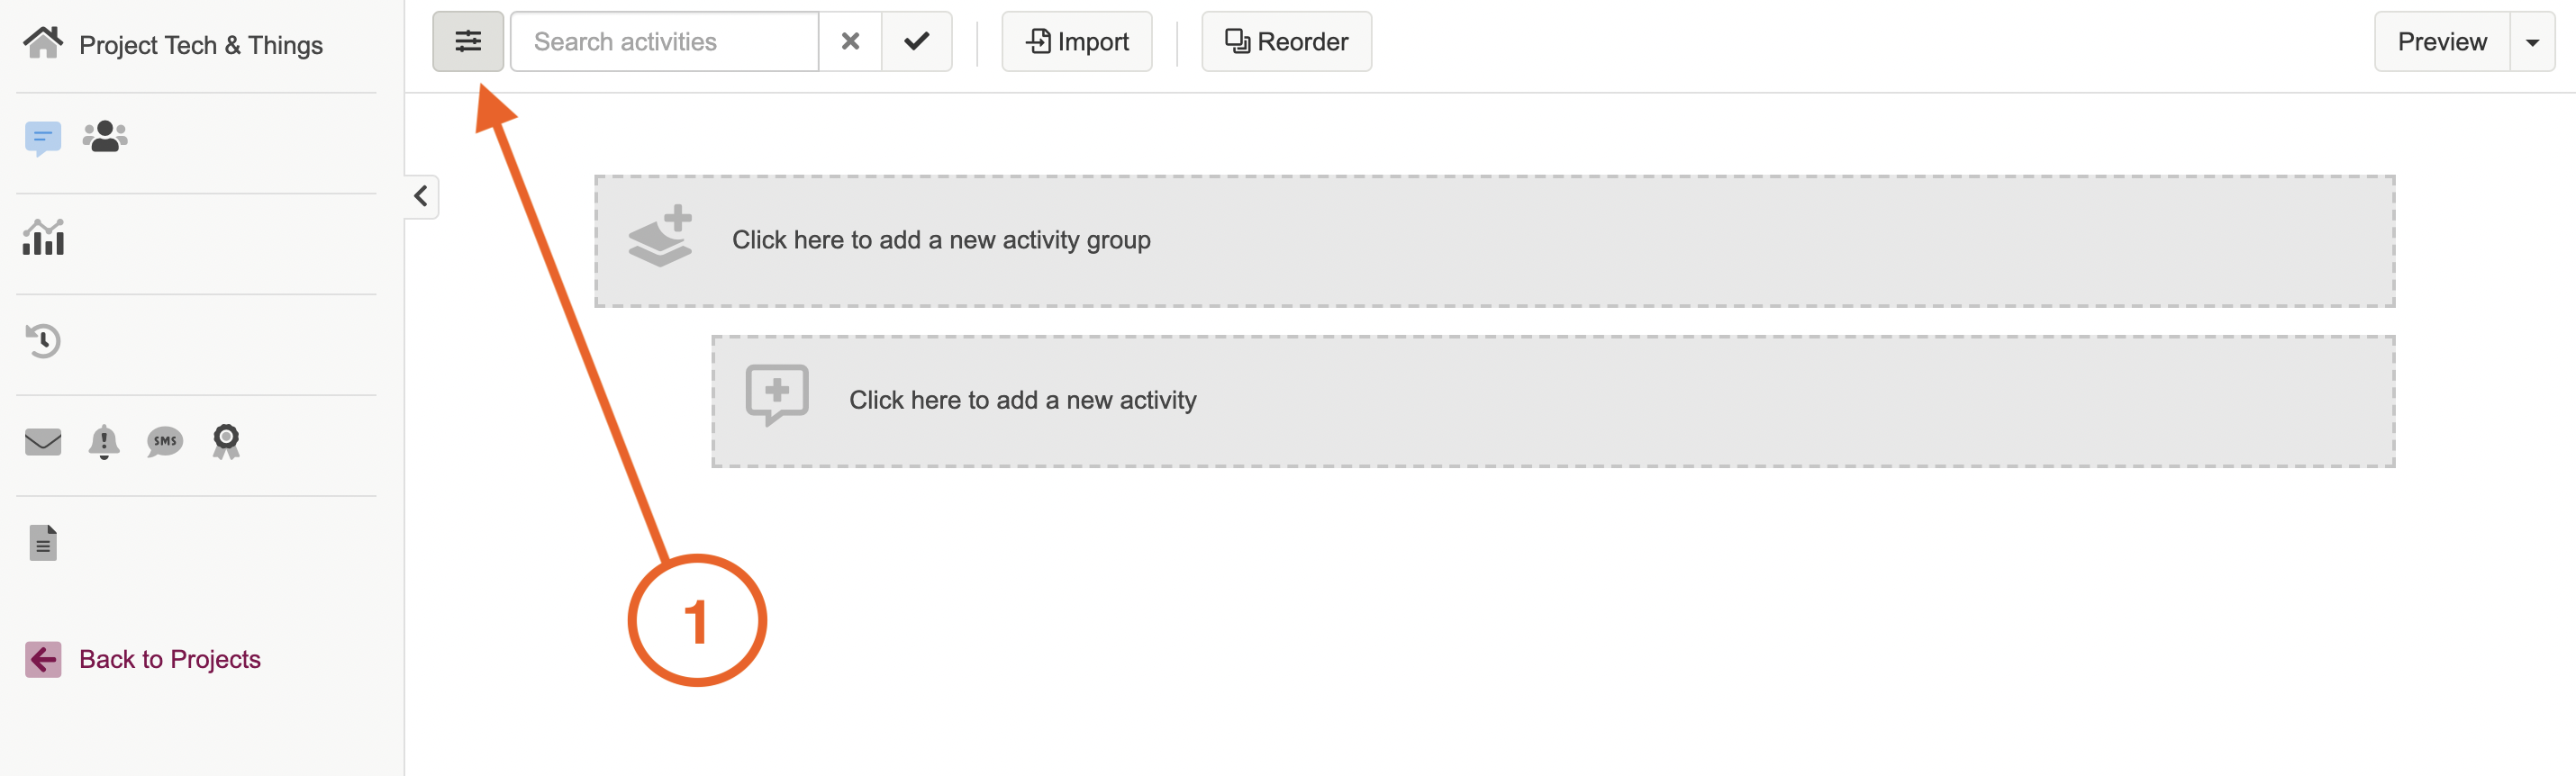Screen dimensions: 2576x776
Task: Open the award ribbon badge icon
Action: [226, 441]
